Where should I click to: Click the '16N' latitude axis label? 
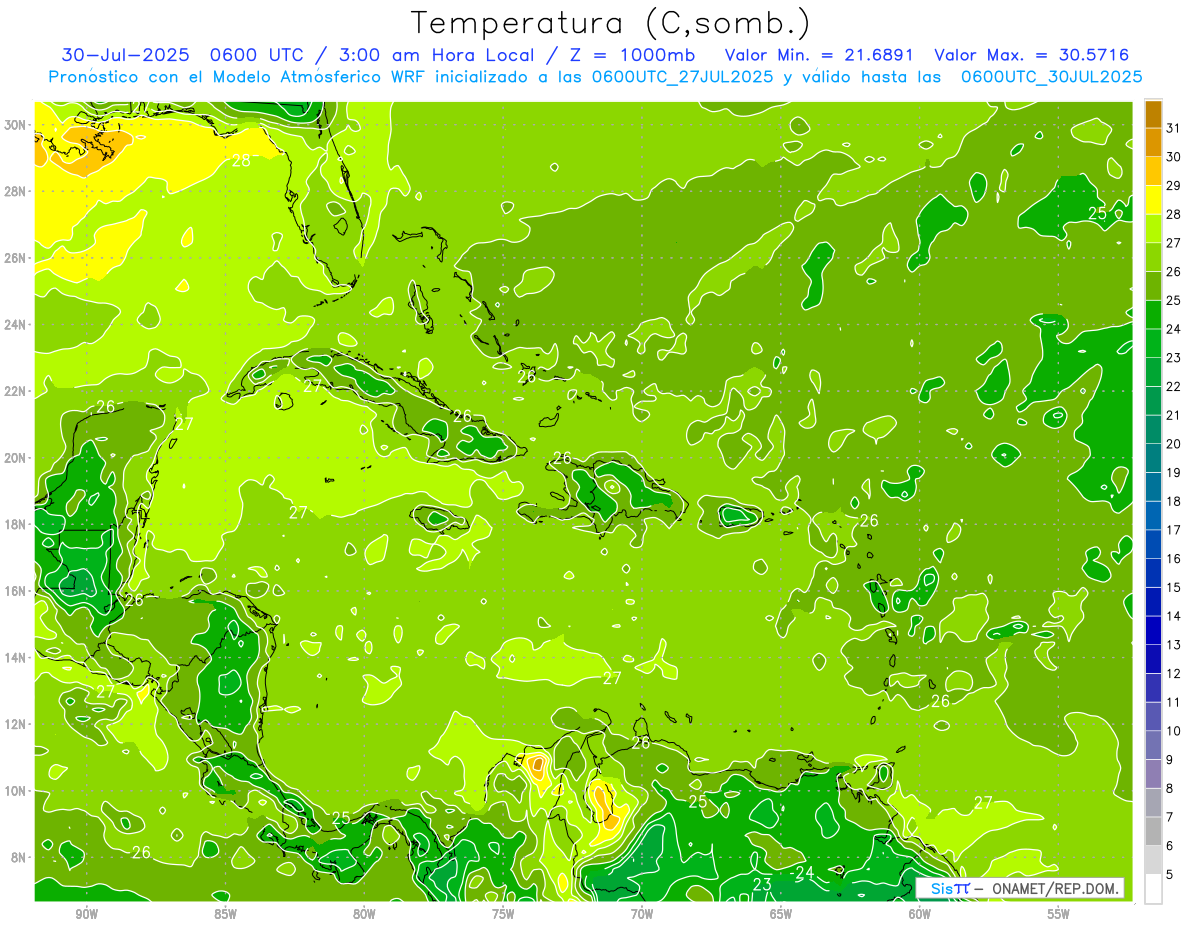(x=17, y=591)
